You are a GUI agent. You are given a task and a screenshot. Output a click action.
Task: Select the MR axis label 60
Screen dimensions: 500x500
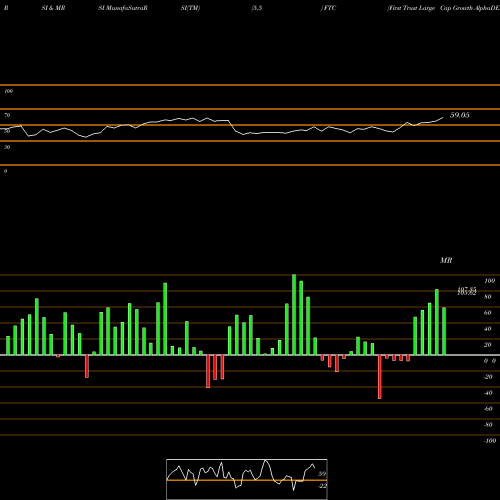pyautogui.click(x=487, y=313)
